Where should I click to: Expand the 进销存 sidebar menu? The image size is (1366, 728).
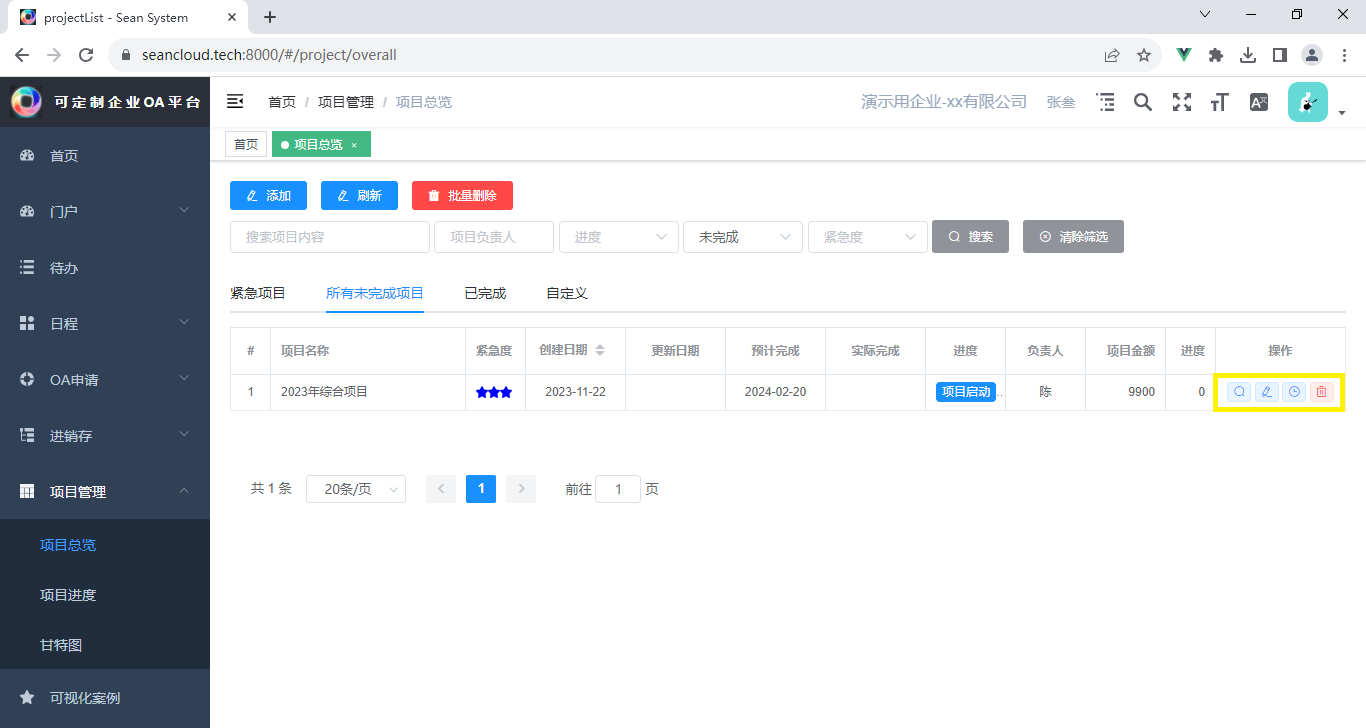point(105,435)
